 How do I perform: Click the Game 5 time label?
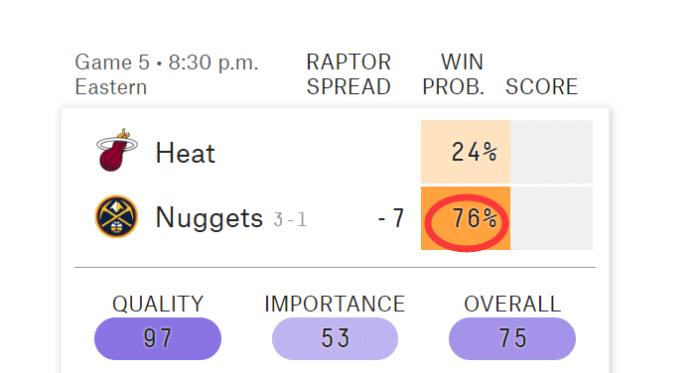tap(167, 75)
